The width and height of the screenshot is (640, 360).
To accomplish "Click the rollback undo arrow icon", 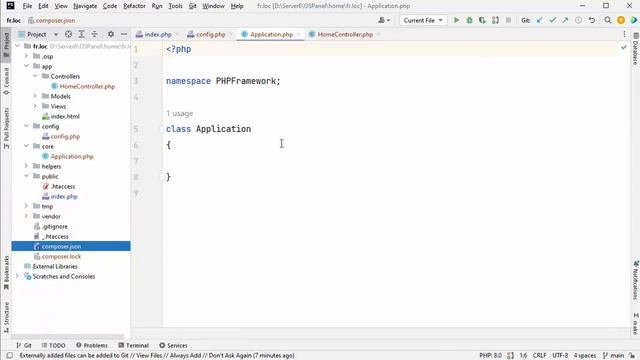I will 592,20.
